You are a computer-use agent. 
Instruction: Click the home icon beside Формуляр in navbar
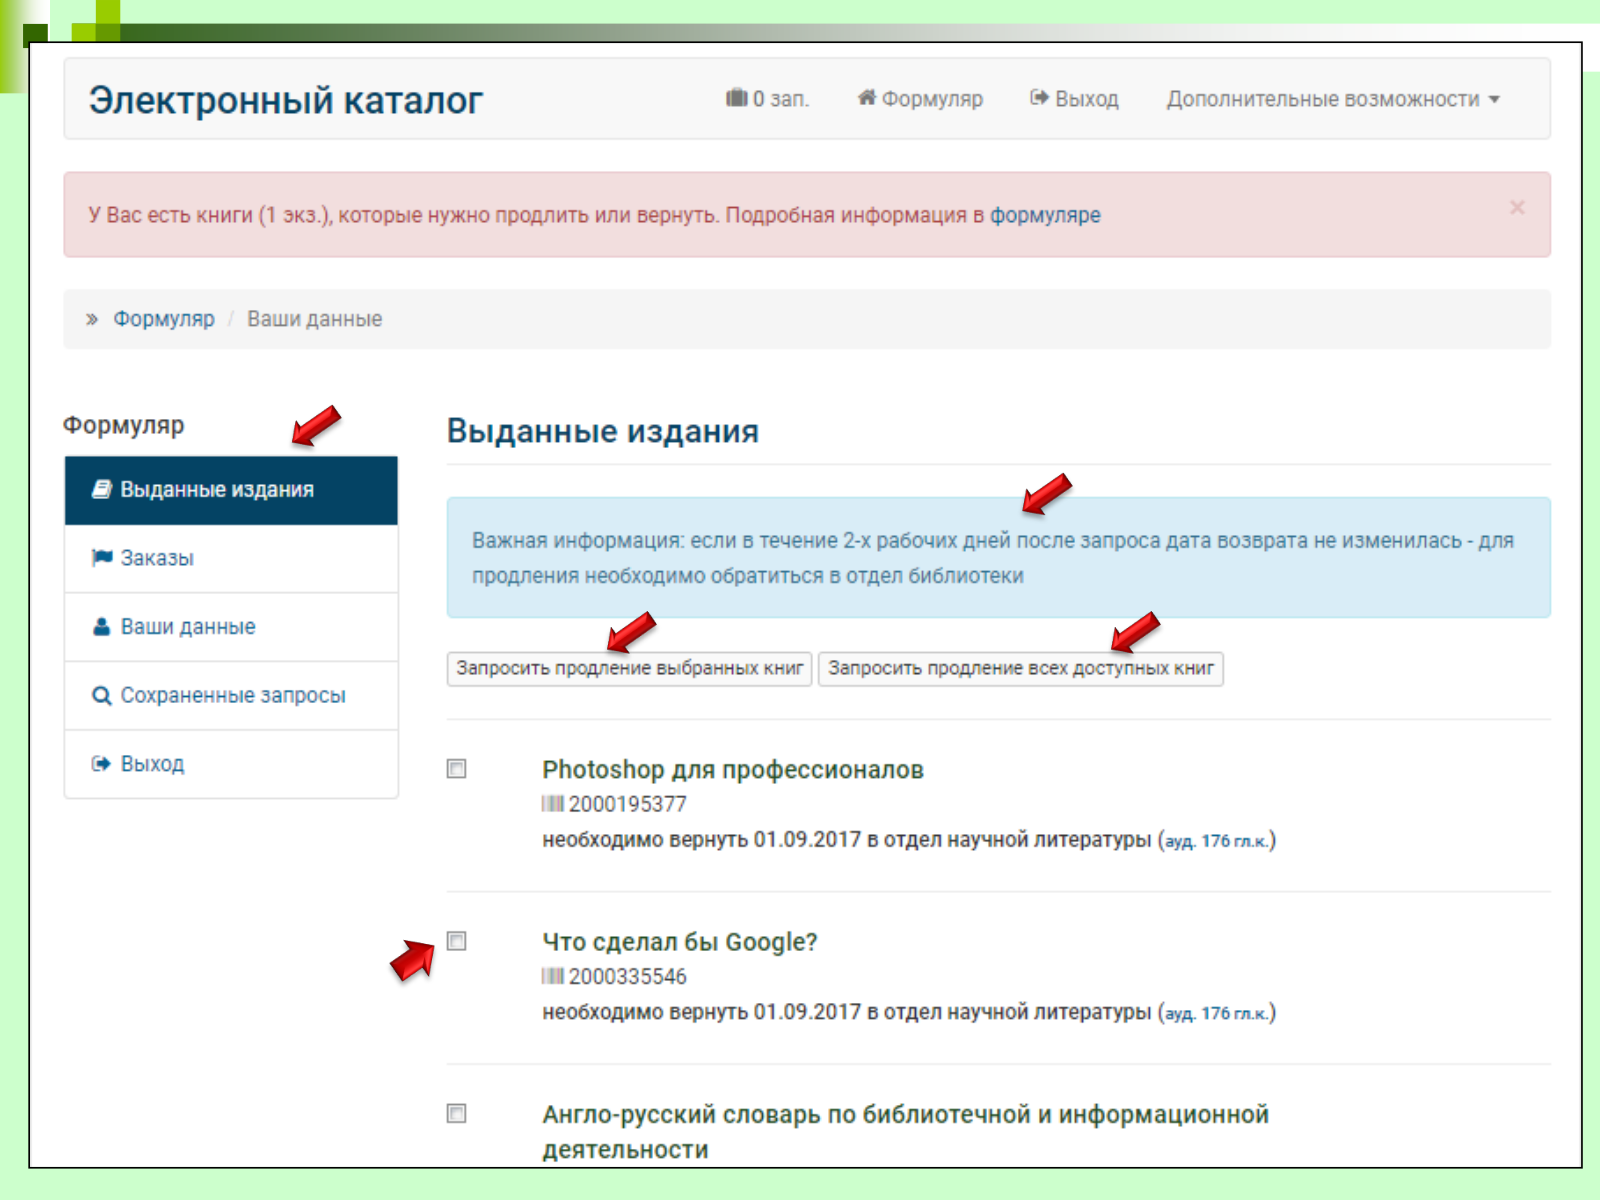[867, 98]
